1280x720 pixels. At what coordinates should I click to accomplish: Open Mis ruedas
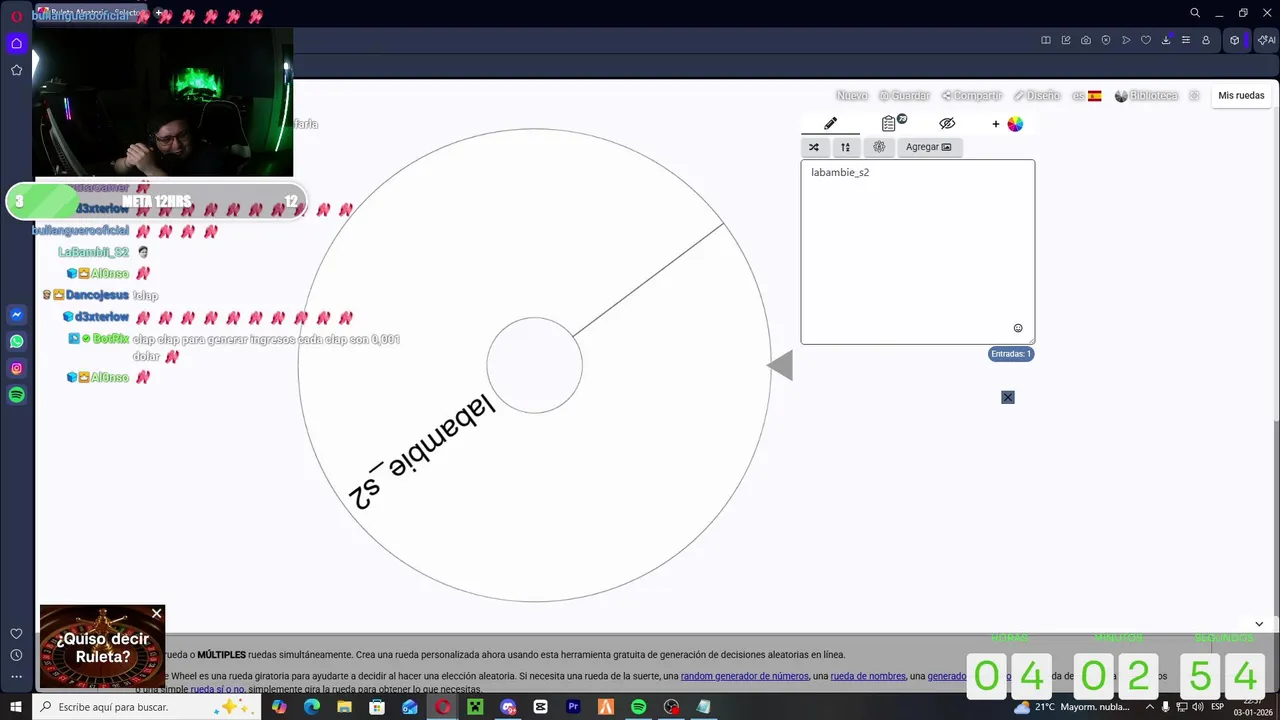point(1241,96)
